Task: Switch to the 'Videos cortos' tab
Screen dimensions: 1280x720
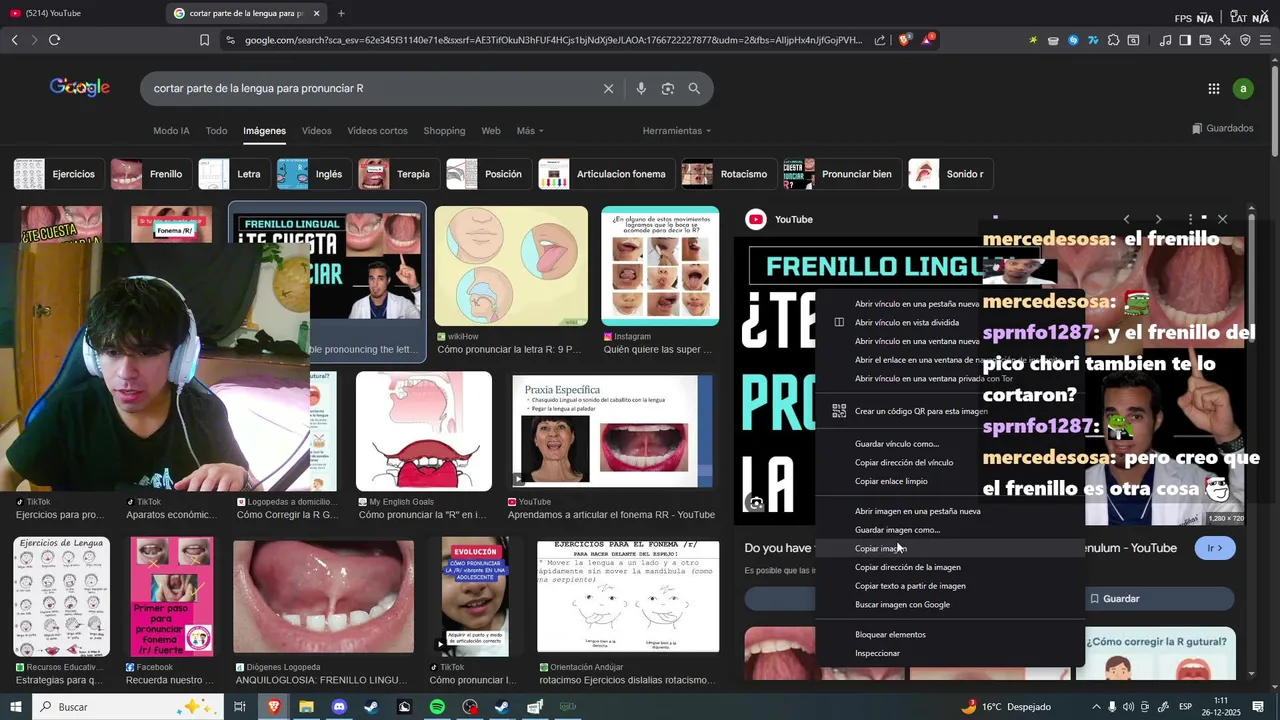Action: point(377,131)
